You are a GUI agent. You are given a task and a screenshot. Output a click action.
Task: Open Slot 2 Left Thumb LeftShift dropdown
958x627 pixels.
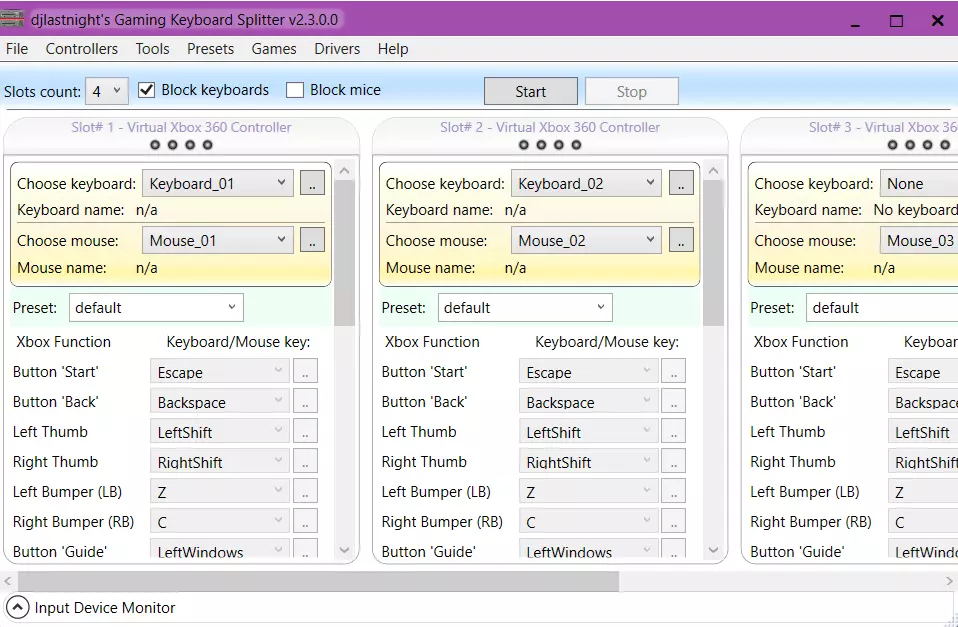tap(588, 431)
